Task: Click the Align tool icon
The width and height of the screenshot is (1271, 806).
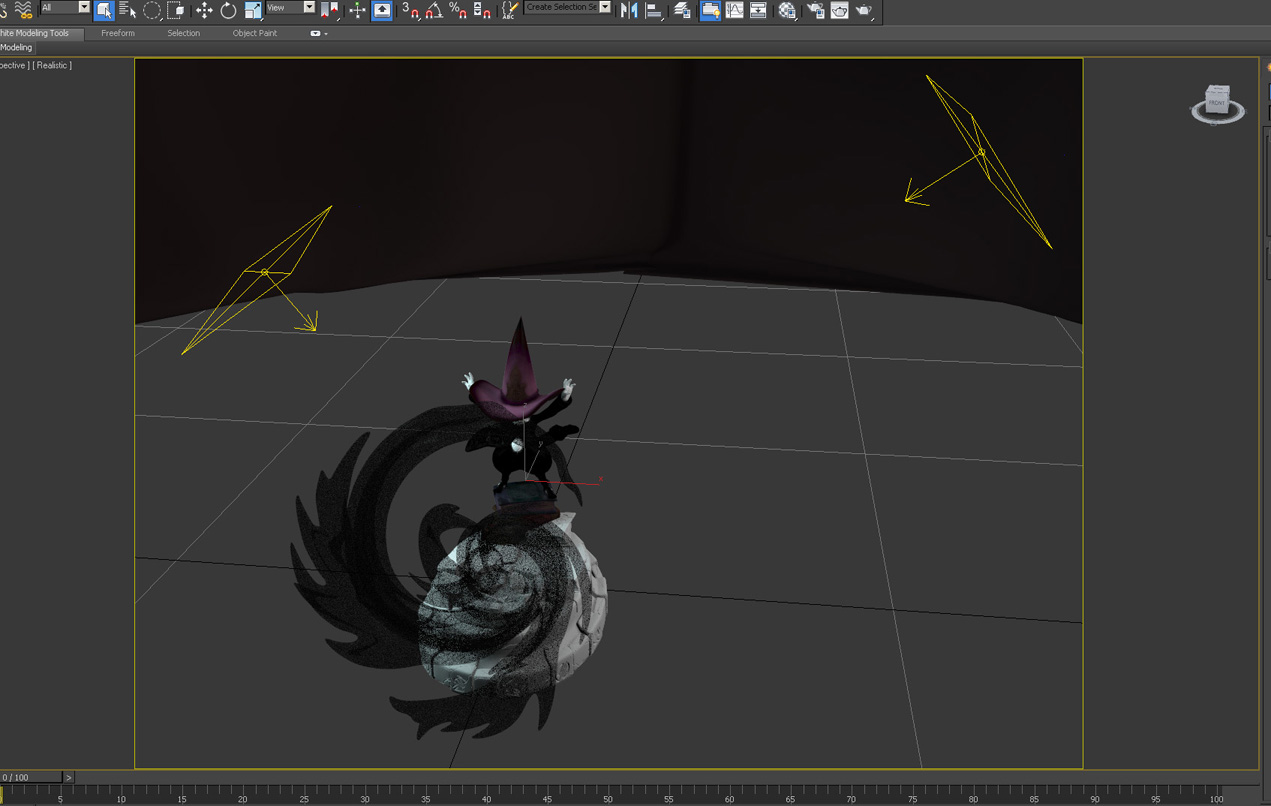Action: click(x=654, y=10)
